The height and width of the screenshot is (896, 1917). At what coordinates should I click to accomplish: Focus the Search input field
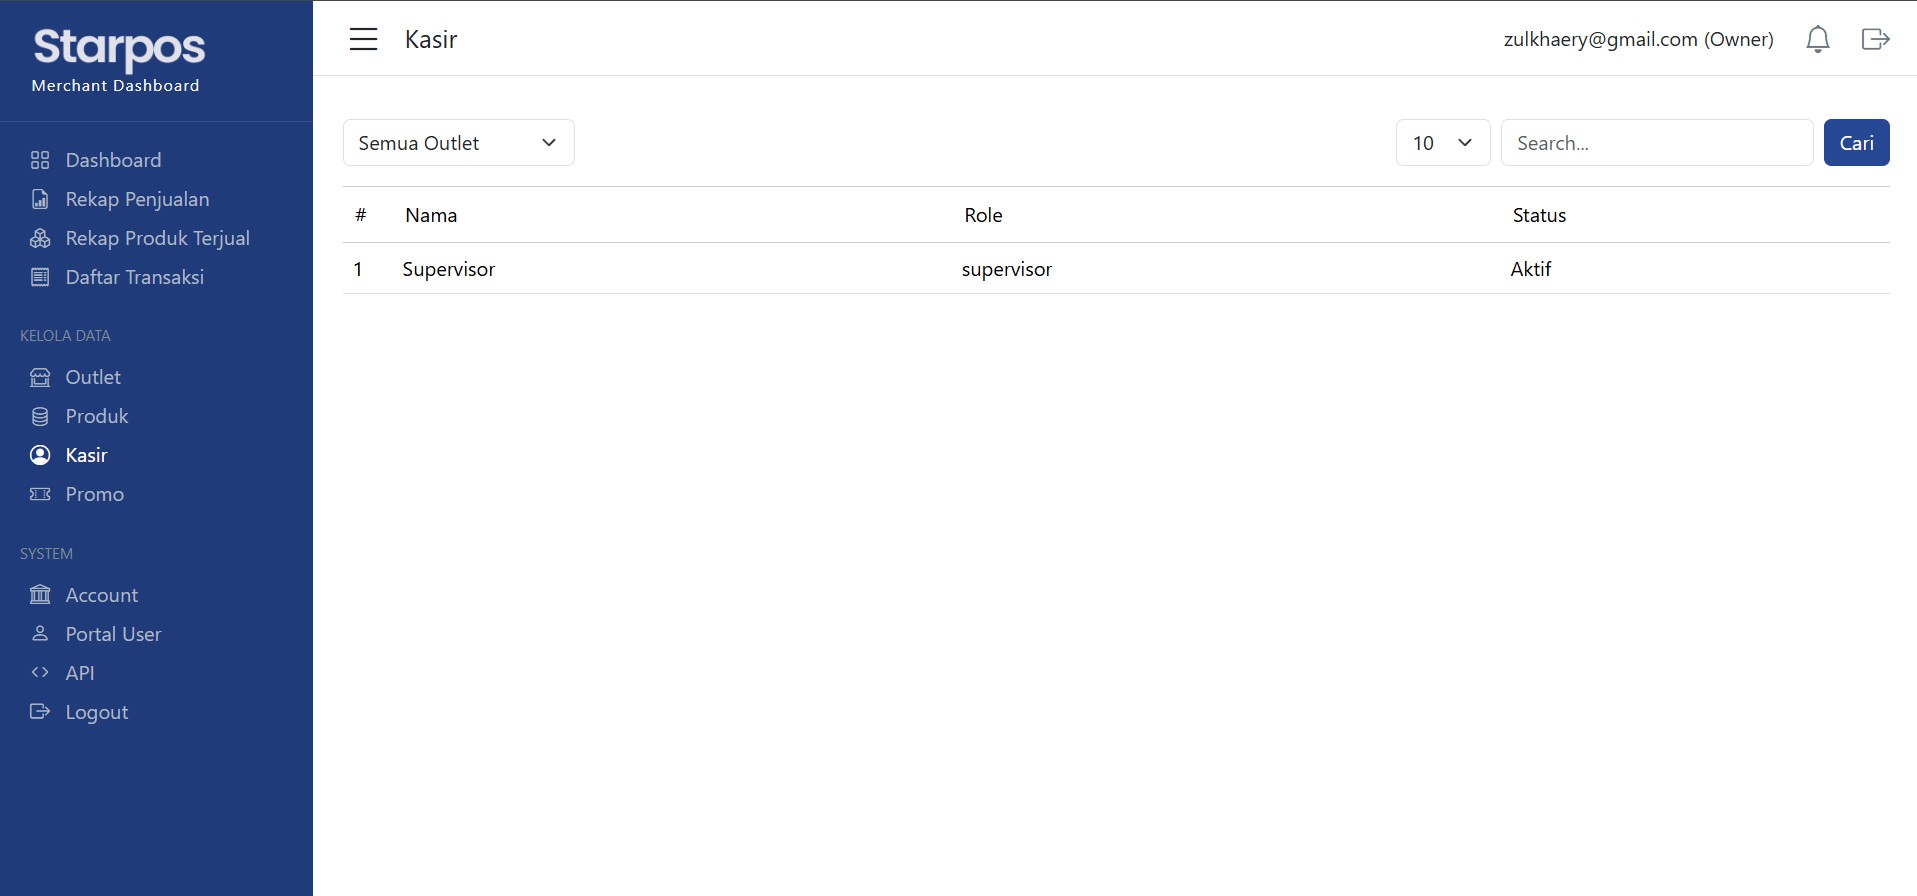point(1657,143)
